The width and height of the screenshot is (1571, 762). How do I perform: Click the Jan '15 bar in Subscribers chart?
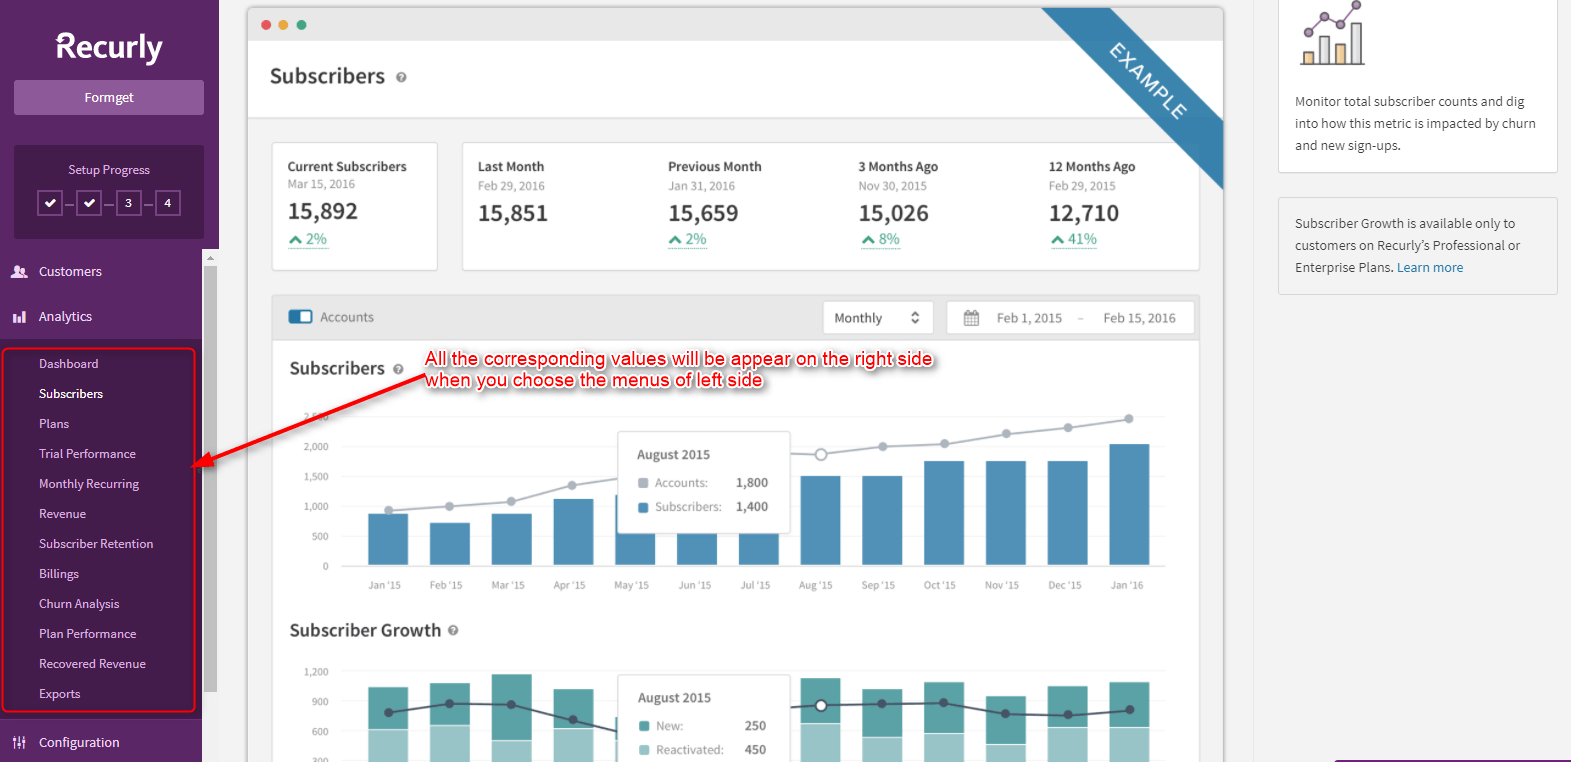pos(388,540)
